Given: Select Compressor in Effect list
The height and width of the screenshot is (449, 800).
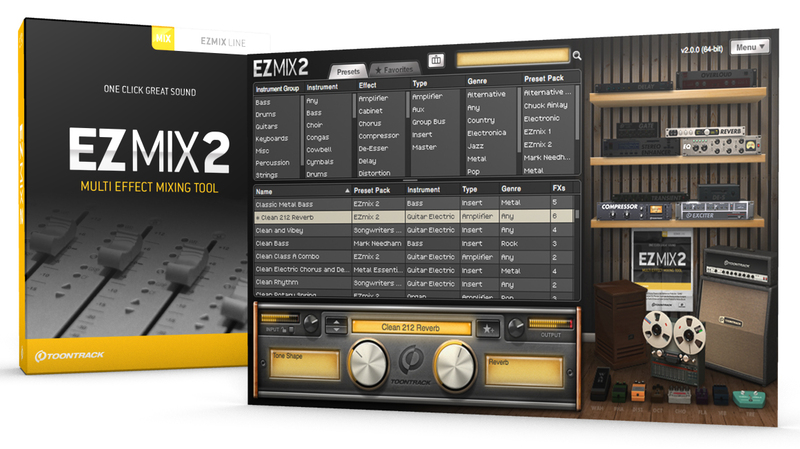Looking at the screenshot, I should [x=379, y=136].
